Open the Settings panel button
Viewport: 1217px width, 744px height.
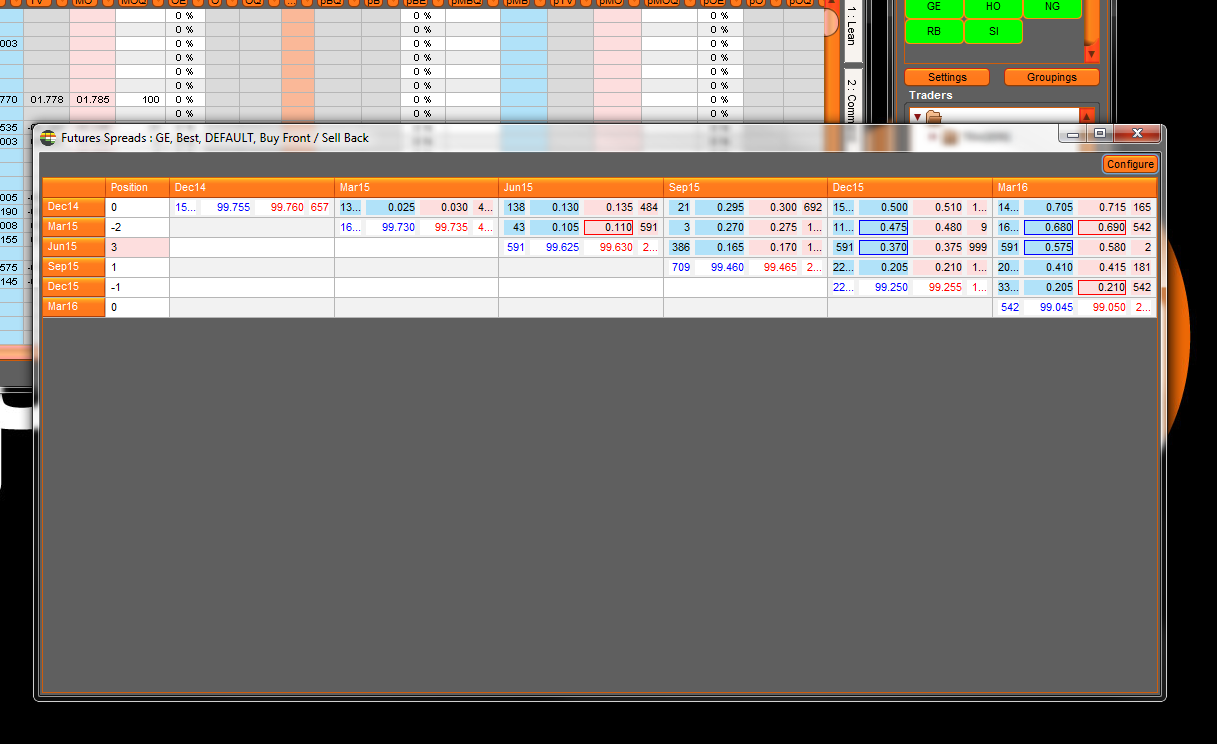pos(947,77)
